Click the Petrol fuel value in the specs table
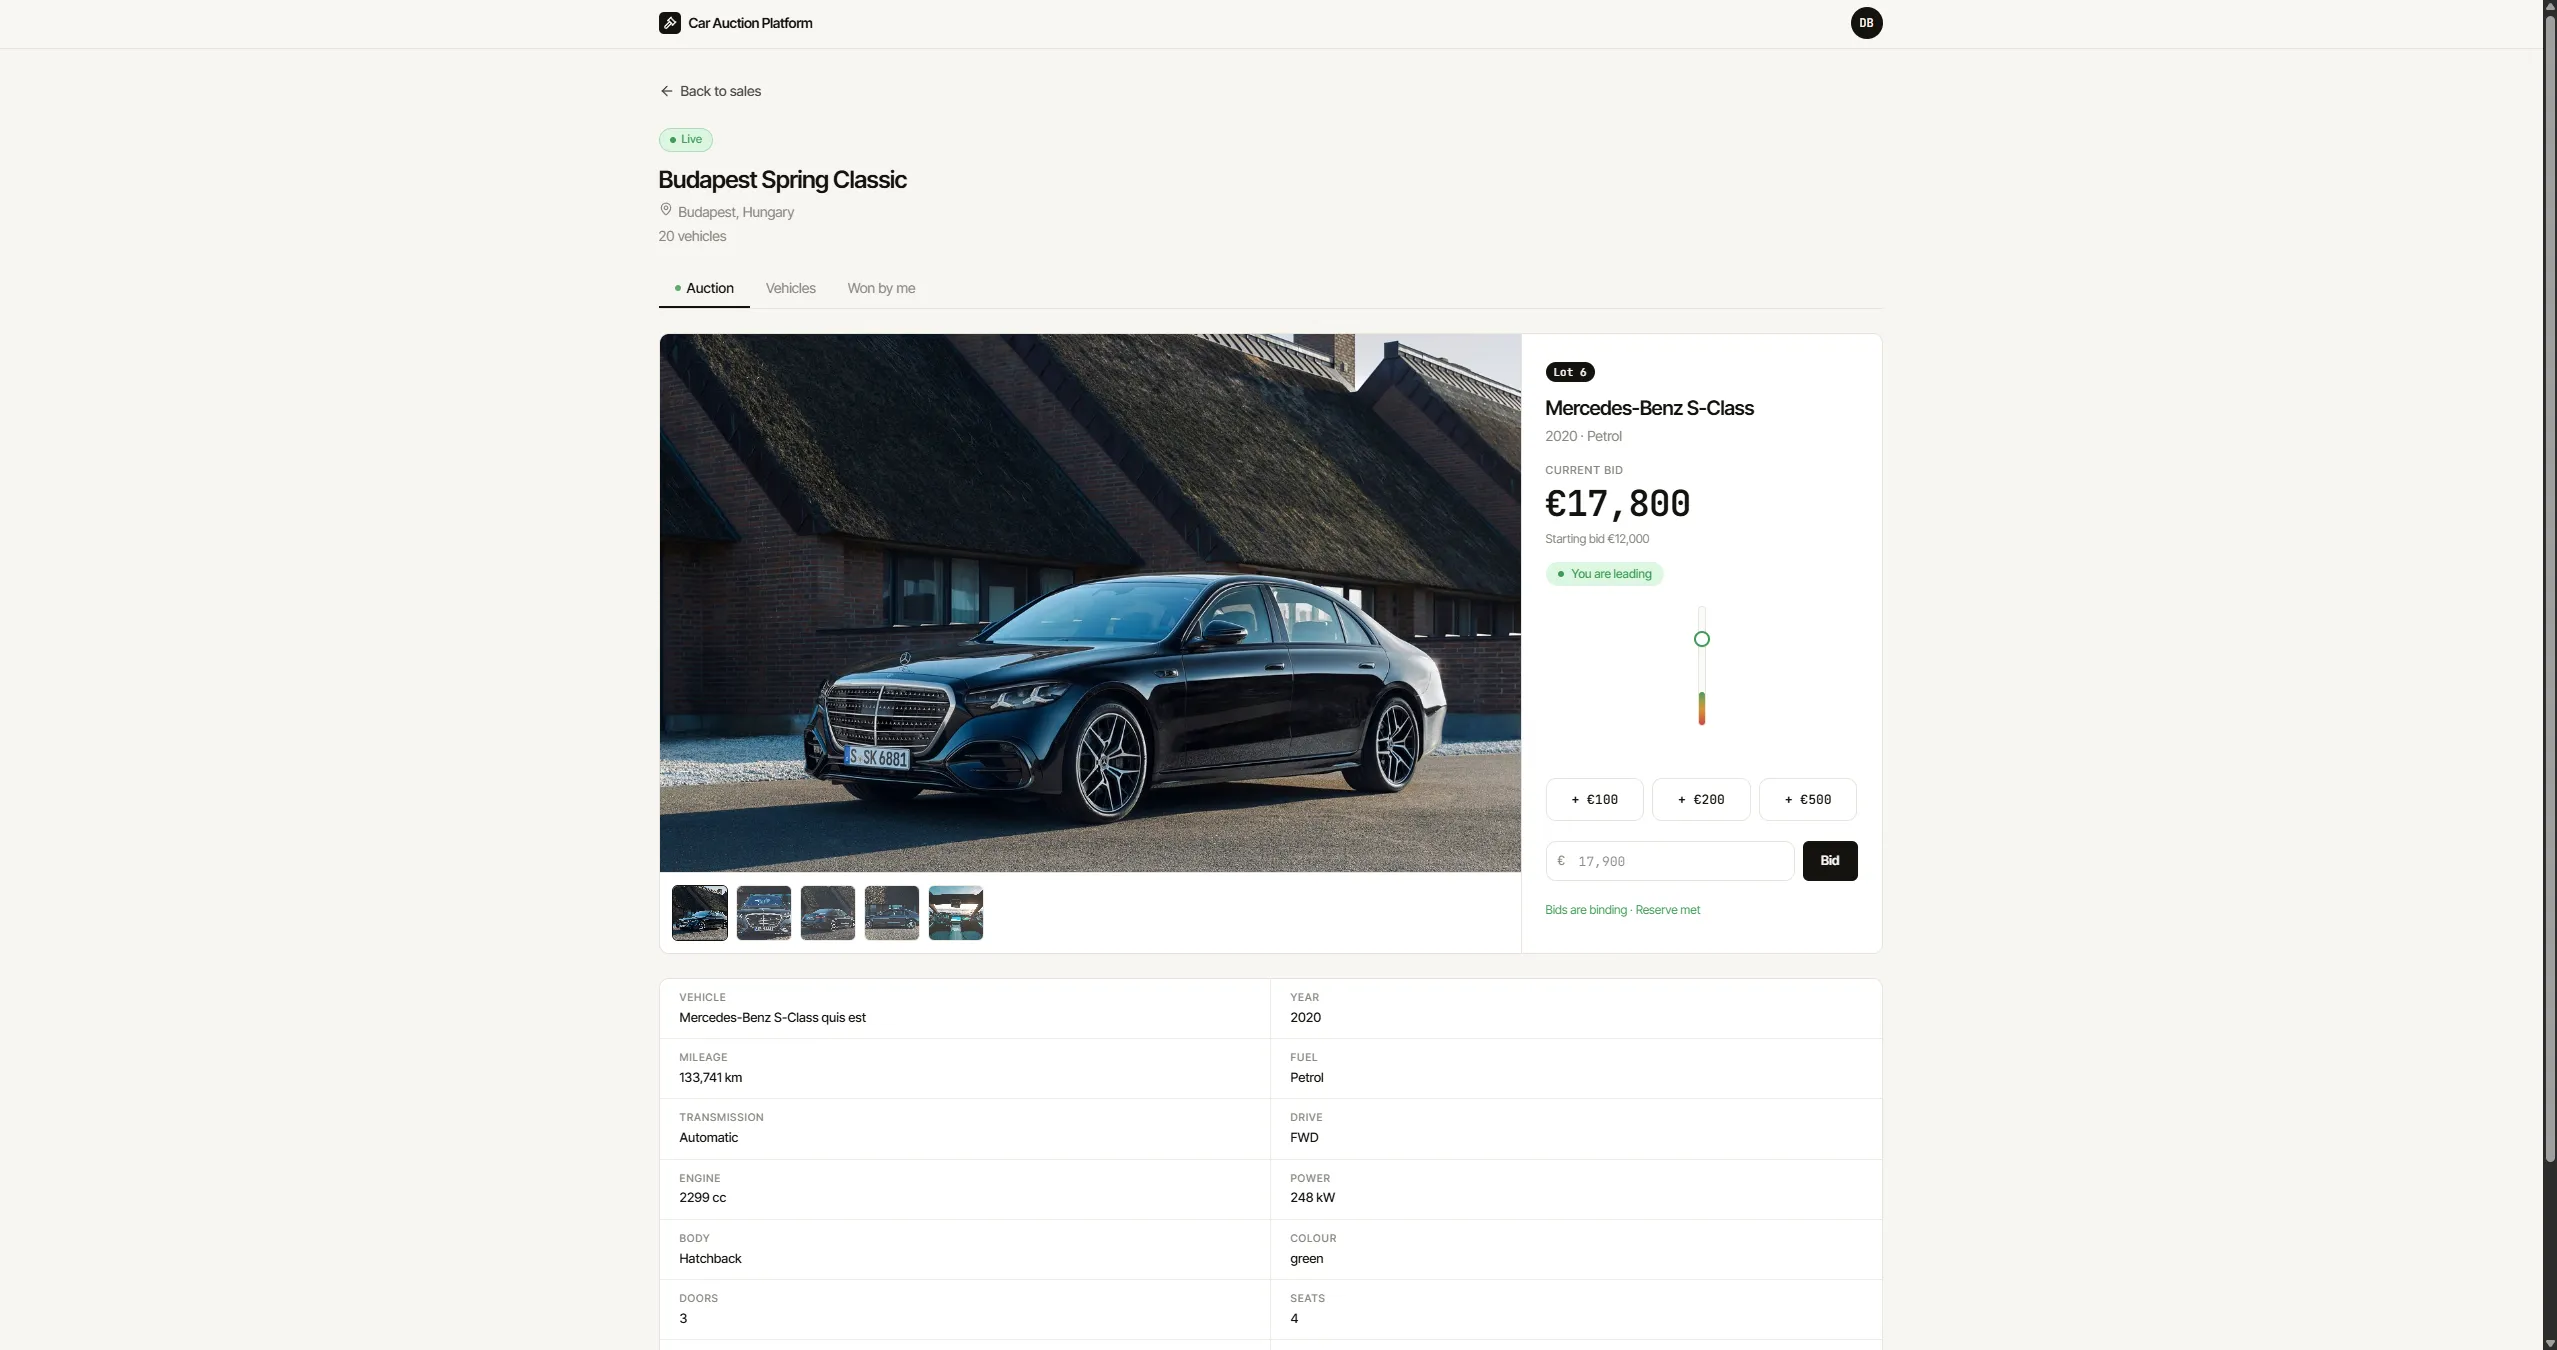Viewport: 2557px width, 1350px height. point(1306,1078)
